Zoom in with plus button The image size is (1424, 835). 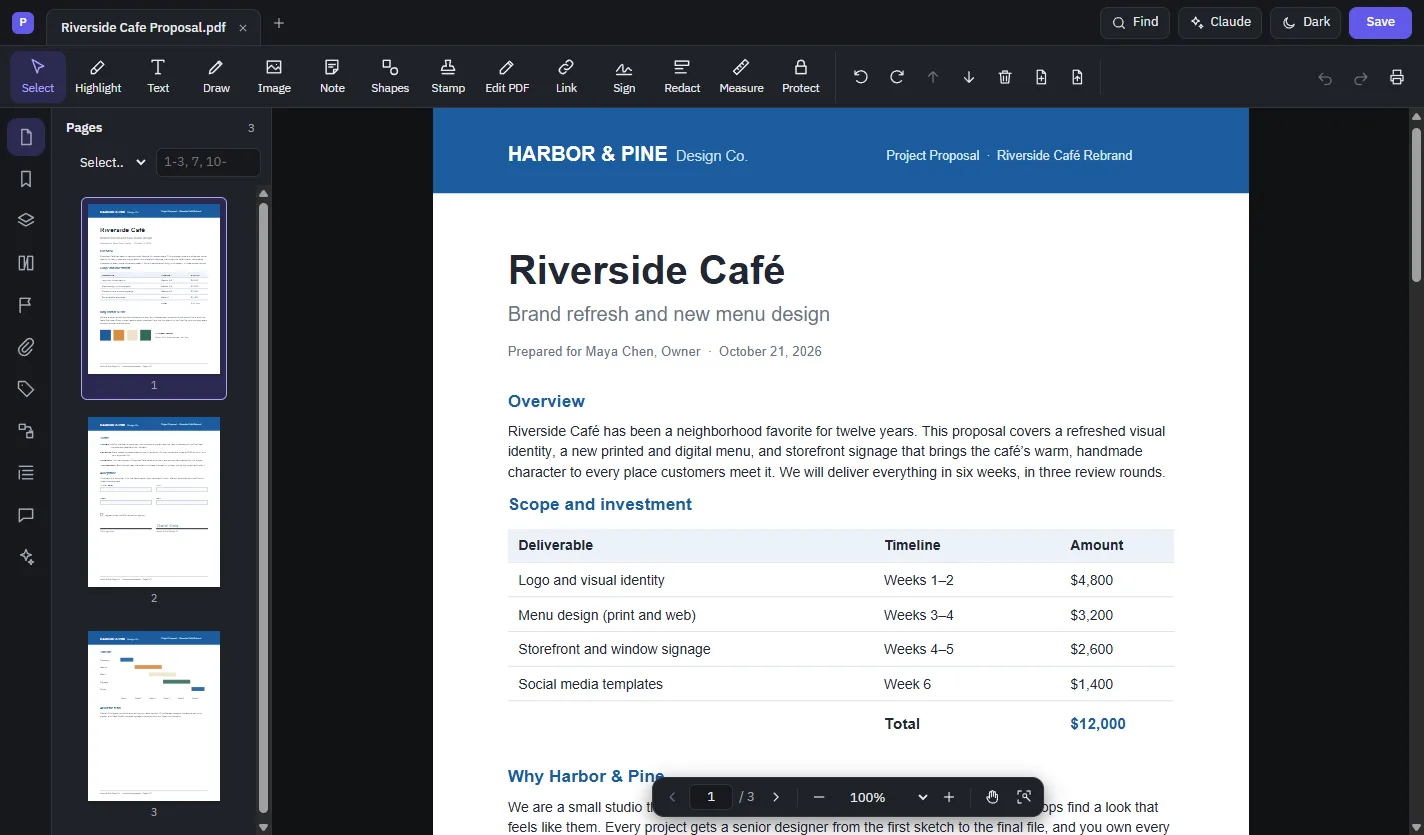[x=949, y=797]
